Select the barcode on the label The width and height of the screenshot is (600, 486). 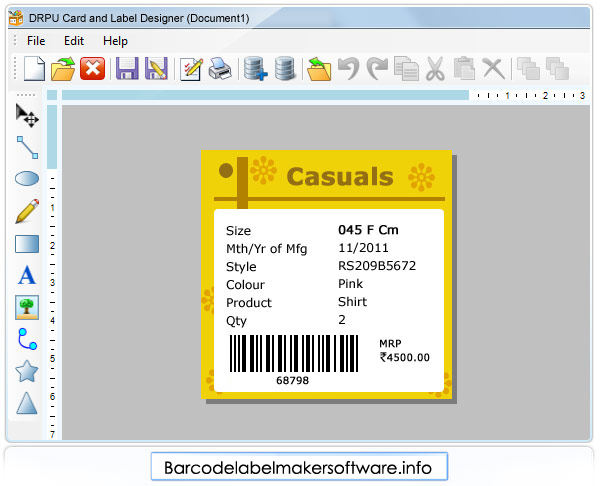[293, 353]
